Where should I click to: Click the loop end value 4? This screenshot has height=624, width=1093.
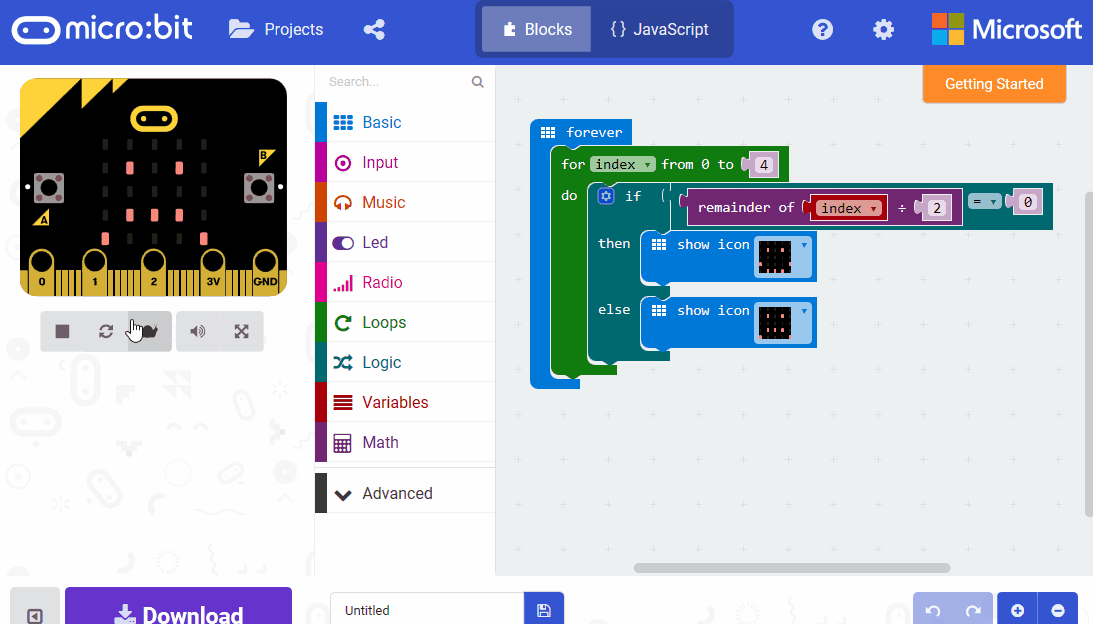pos(764,165)
